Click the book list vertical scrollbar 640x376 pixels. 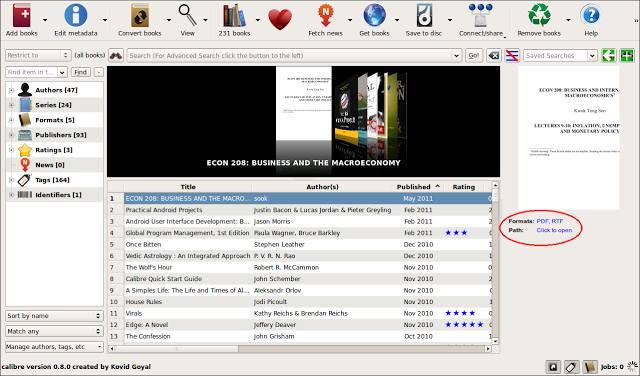495,263
